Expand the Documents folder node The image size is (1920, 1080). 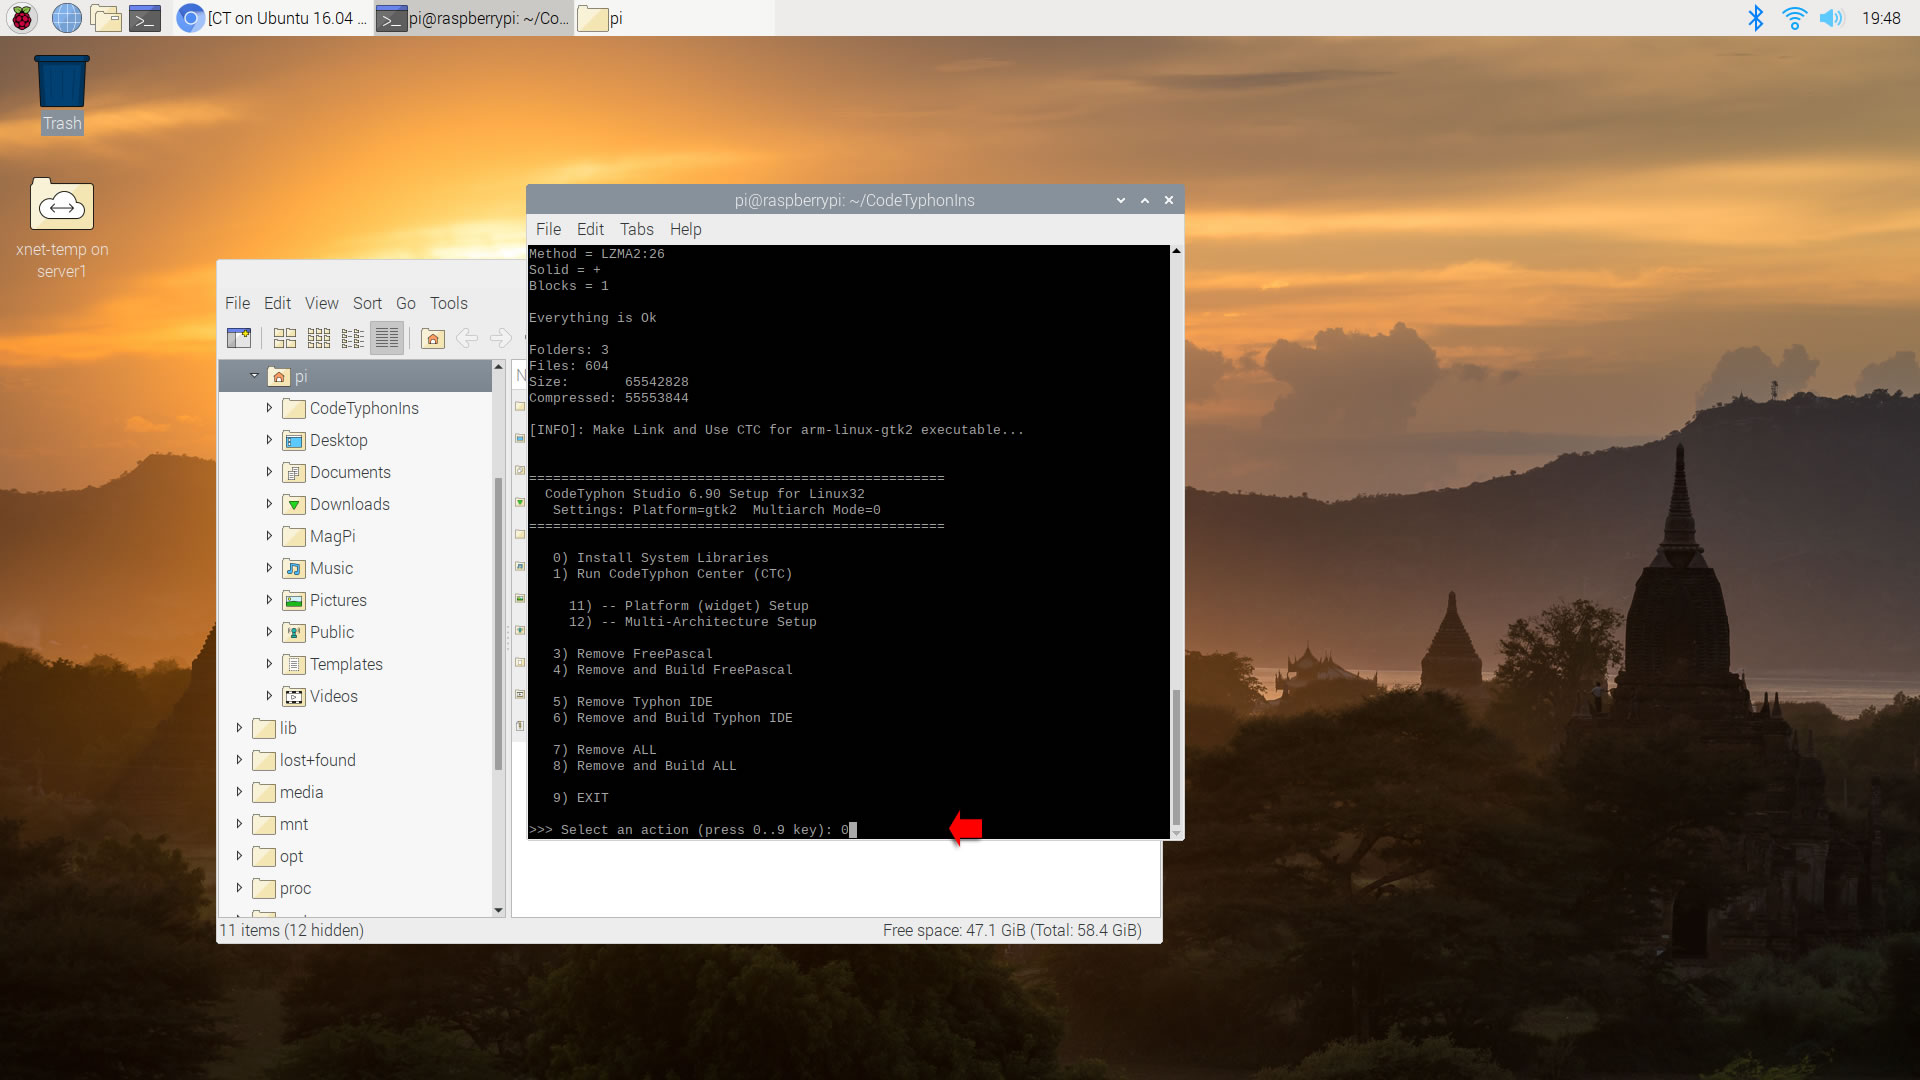coord(269,472)
